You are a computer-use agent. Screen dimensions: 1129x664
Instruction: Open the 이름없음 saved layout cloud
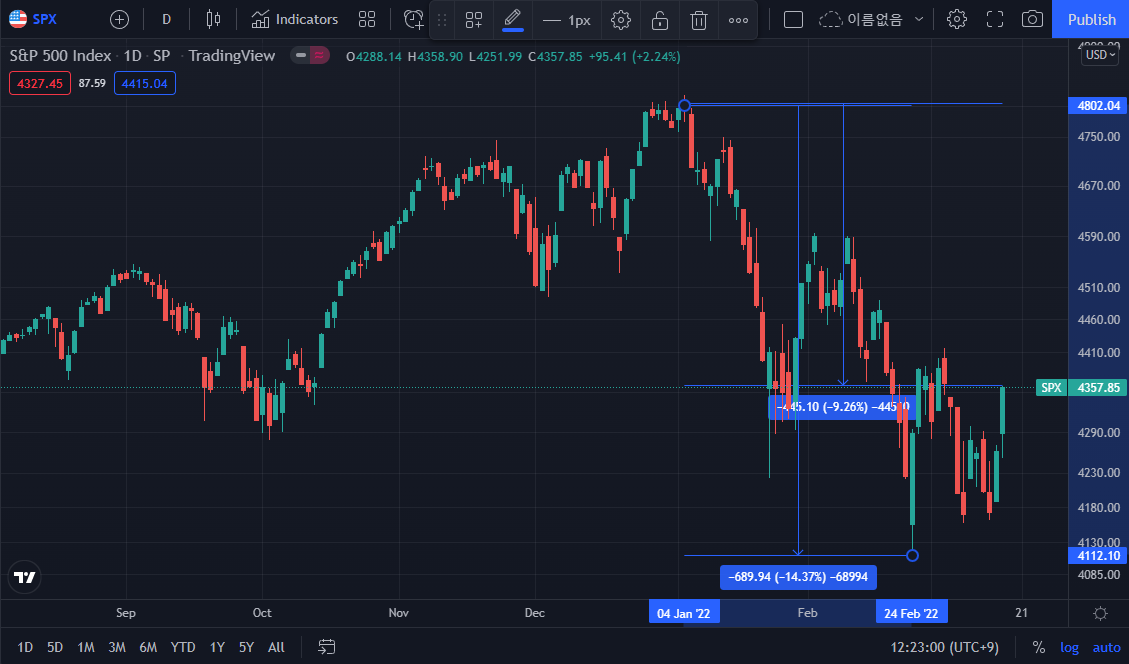pos(862,19)
